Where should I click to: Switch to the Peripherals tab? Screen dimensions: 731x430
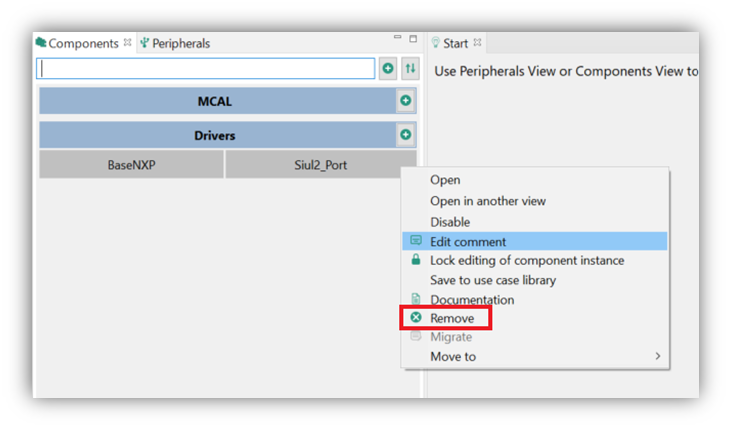point(180,44)
